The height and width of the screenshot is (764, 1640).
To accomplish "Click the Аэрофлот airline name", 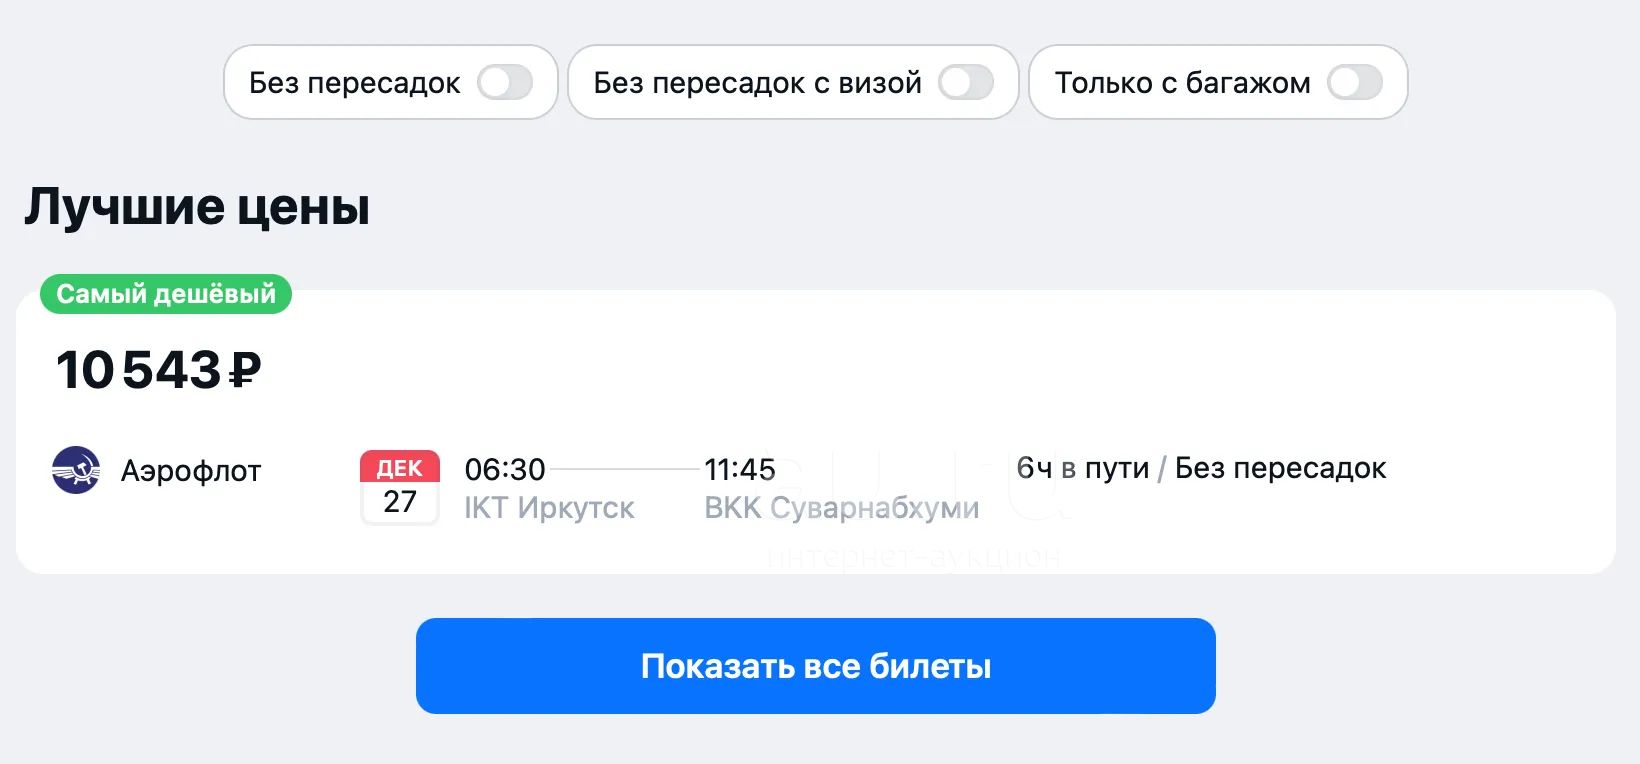I will pos(191,471).
